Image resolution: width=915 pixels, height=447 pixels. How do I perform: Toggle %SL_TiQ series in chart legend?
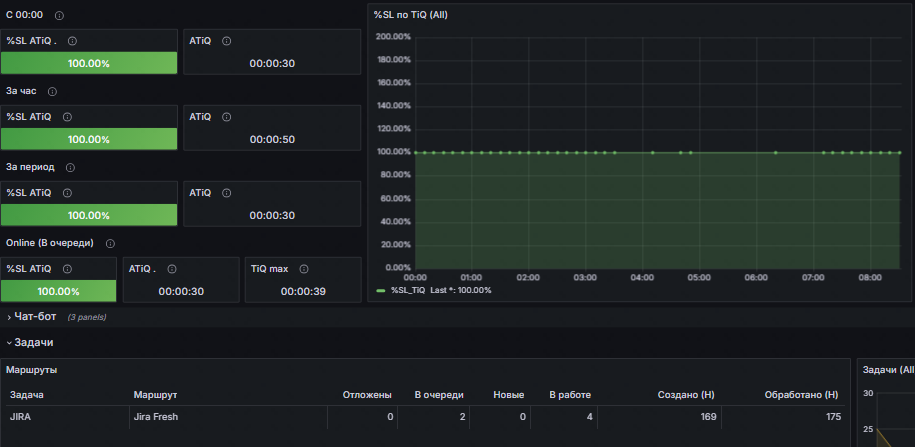point(408,290)
